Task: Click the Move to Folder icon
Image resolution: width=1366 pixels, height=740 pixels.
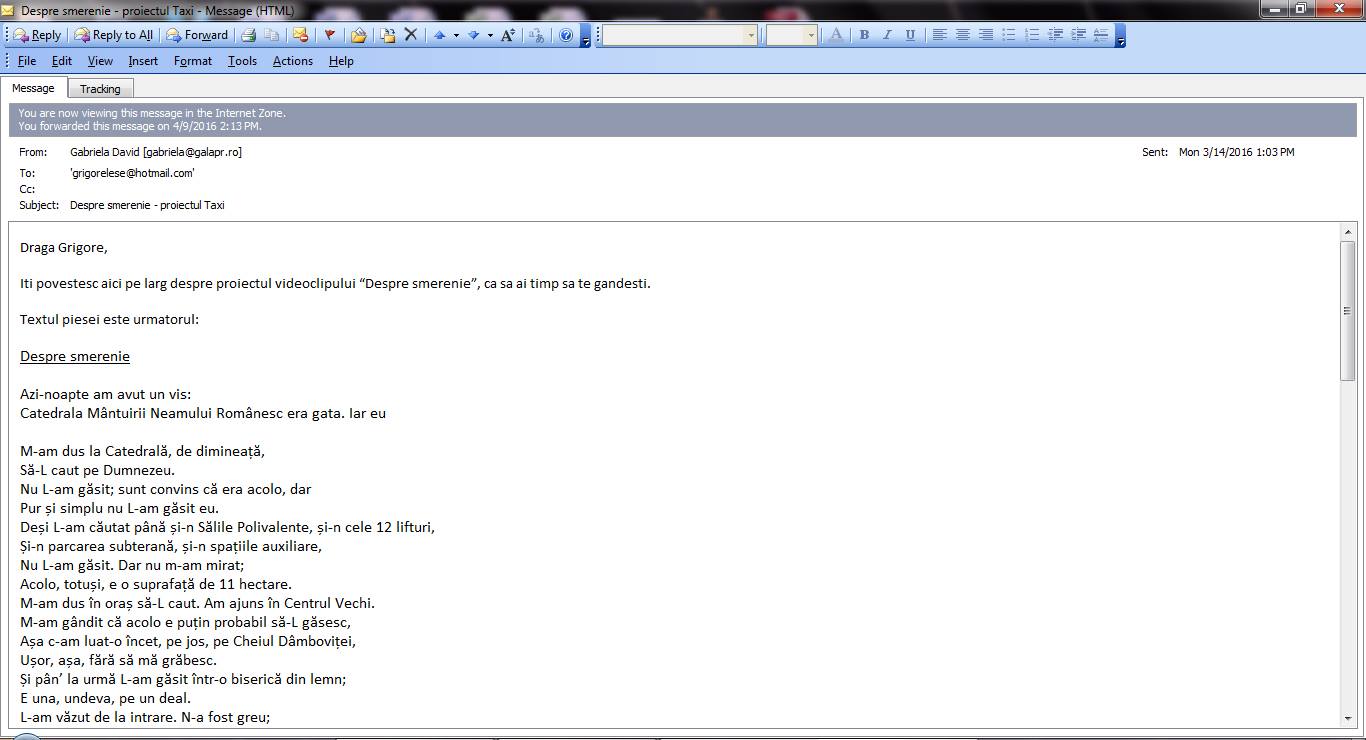Action: [x=358, y=35]
